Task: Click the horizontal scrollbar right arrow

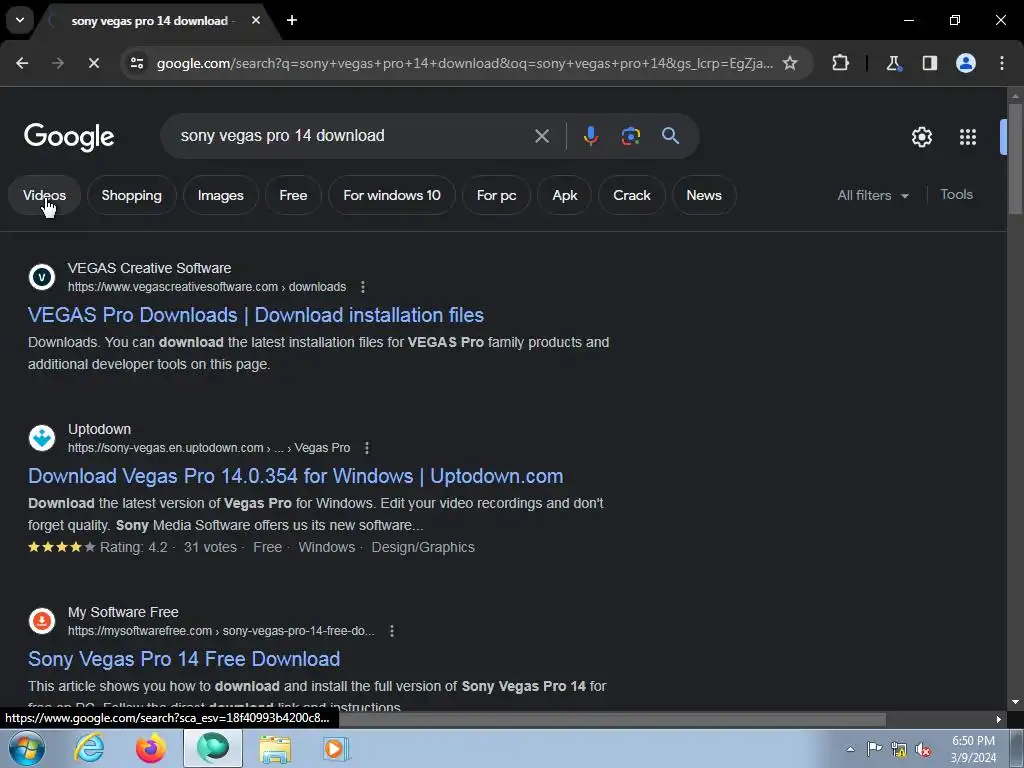Action: [999, 719]
